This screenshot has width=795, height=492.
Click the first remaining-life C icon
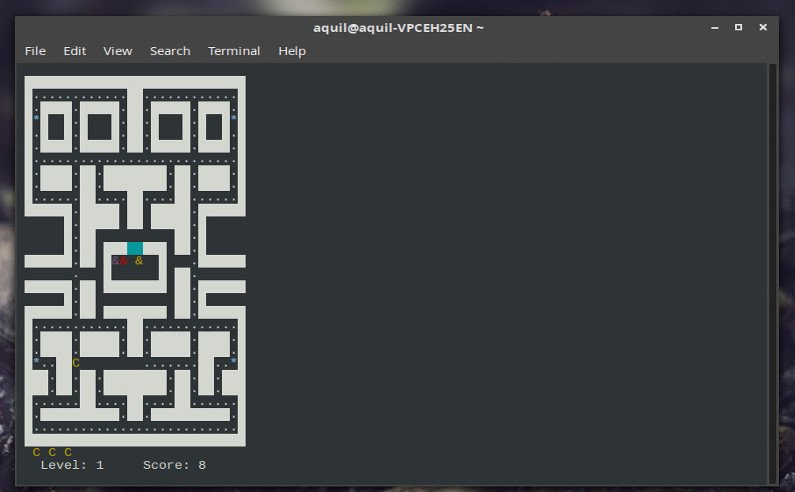[36, 452]
